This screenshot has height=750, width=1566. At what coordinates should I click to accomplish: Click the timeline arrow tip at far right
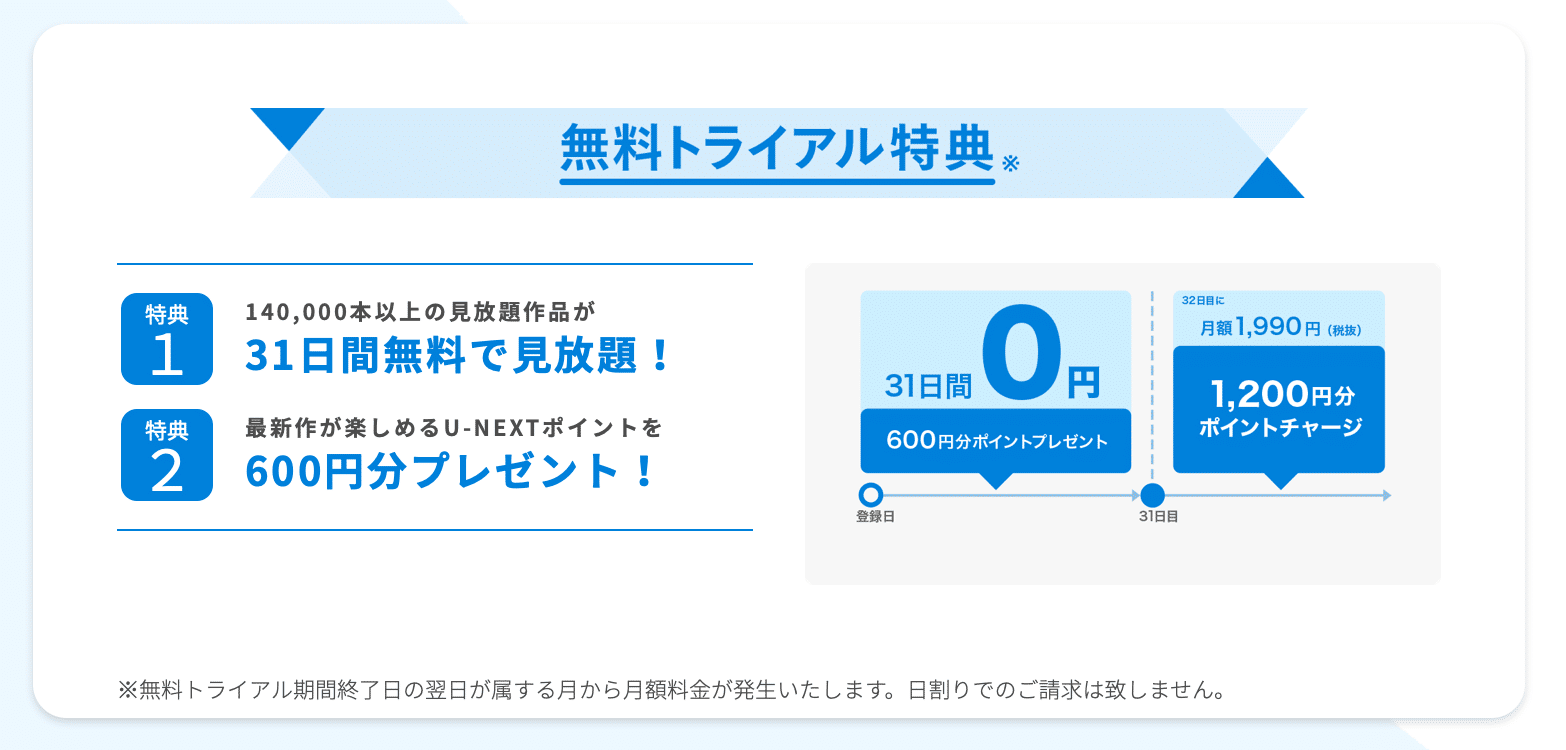tap(1386, 495)
